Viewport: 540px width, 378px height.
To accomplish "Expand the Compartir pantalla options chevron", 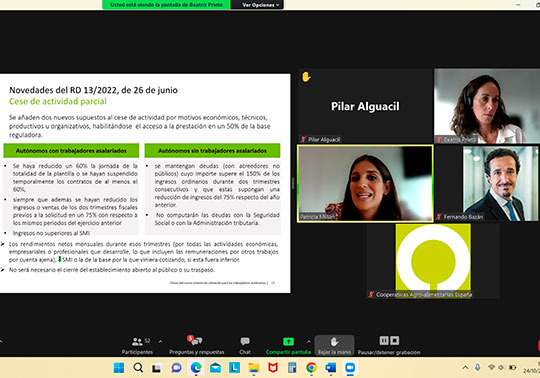I will point(309,342).
